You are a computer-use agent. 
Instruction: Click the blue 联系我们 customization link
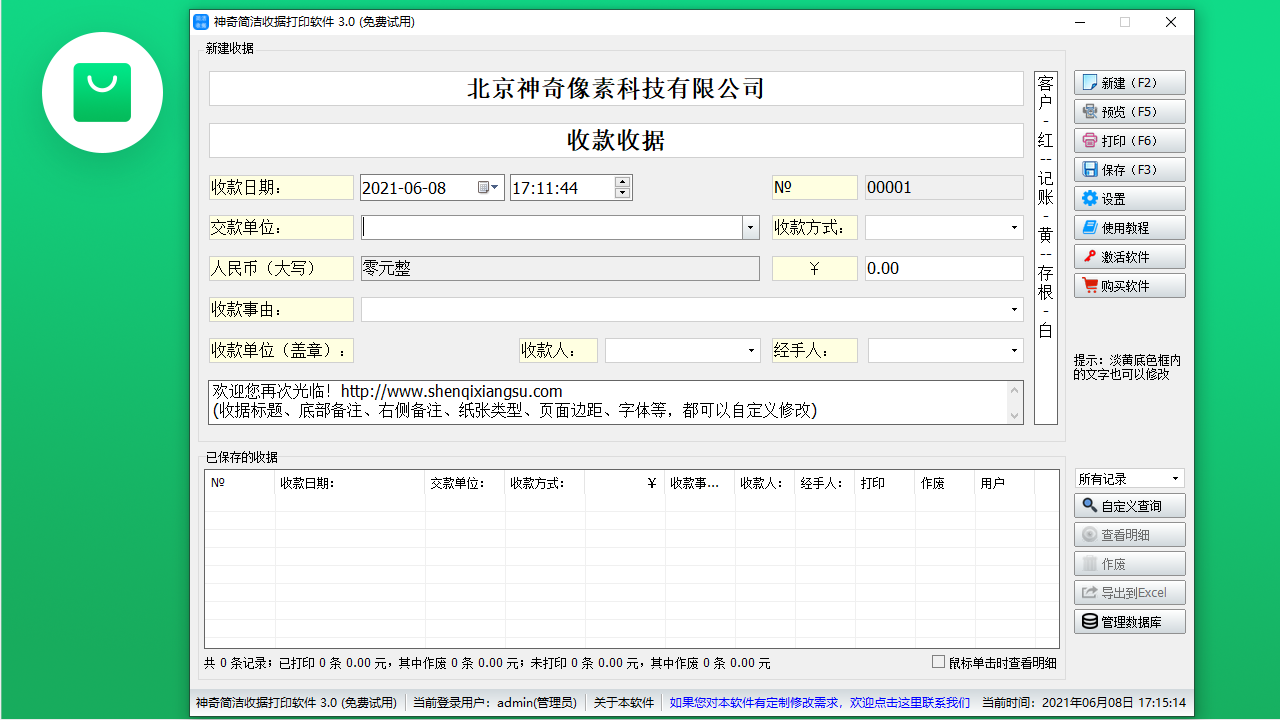[x=819, y=703]
